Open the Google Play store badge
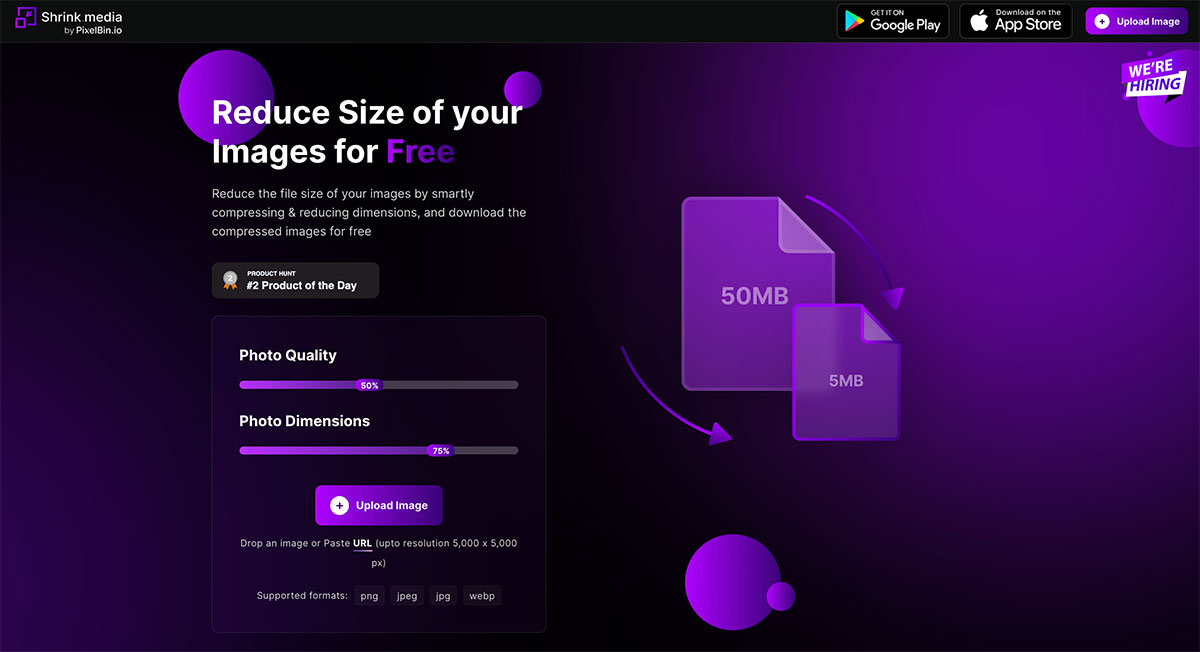 click(x=892, y=21)
